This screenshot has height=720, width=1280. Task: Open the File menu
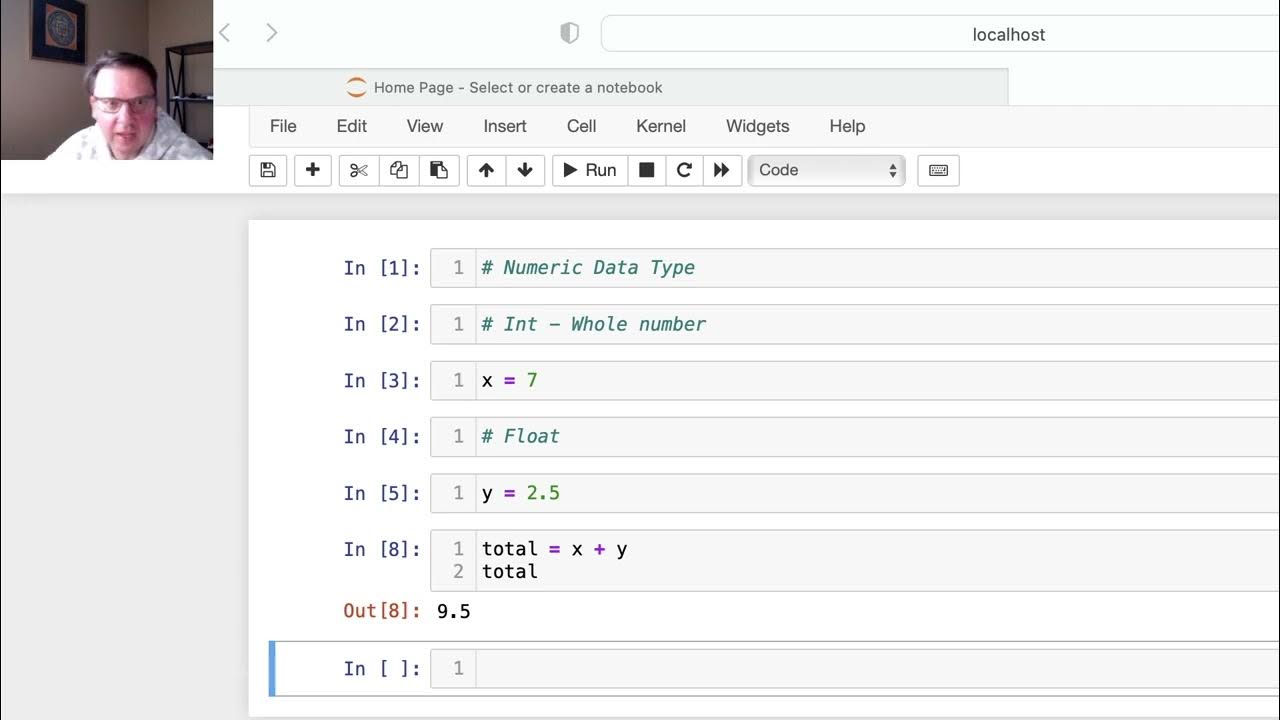pyautogui.click(x=283, y=126)
